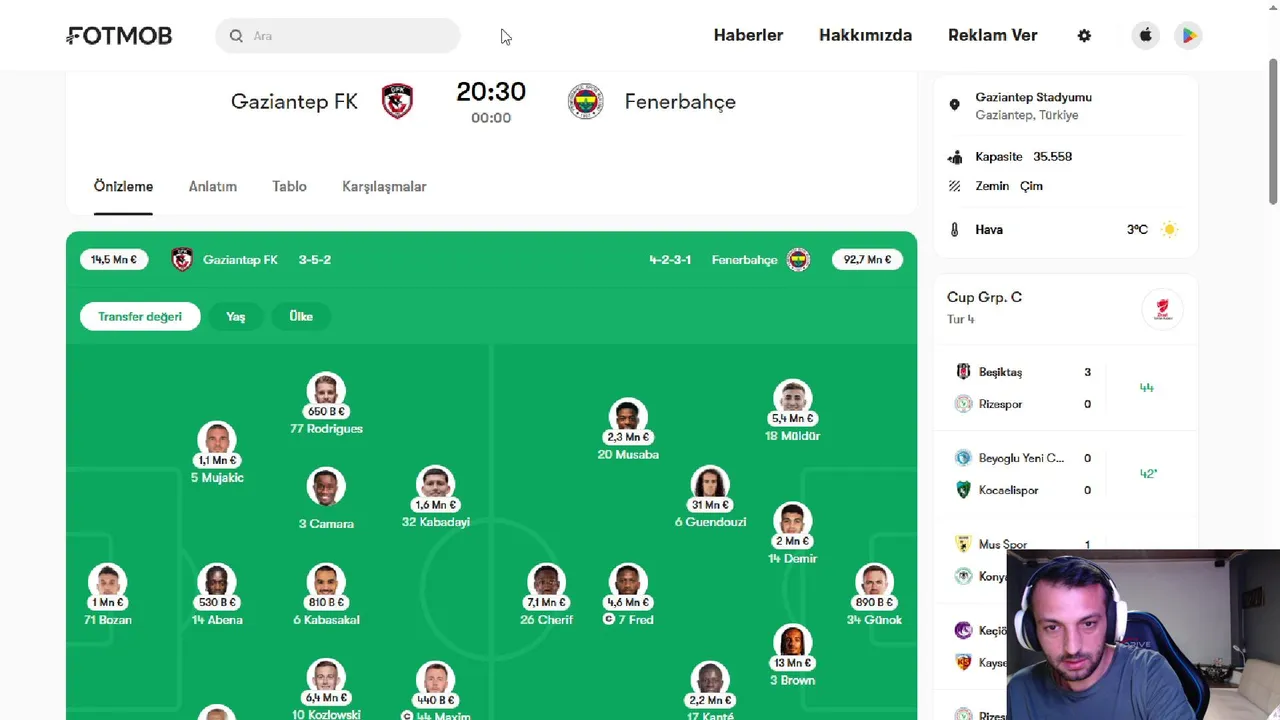The width and height of the screenshot is (1280, 720).
Task: Switch lineup view to Ülke
Action: 301,317
